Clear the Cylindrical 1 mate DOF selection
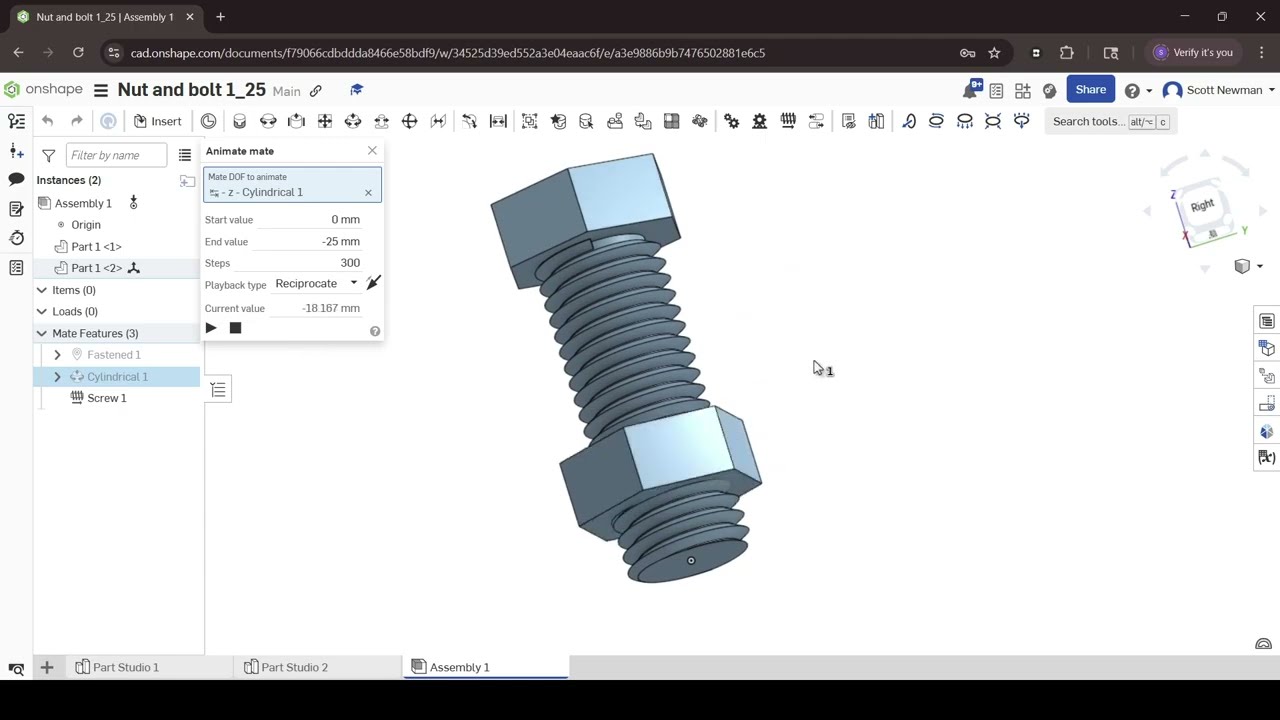This screenshot has height=720, width=1280. (368, 192)
